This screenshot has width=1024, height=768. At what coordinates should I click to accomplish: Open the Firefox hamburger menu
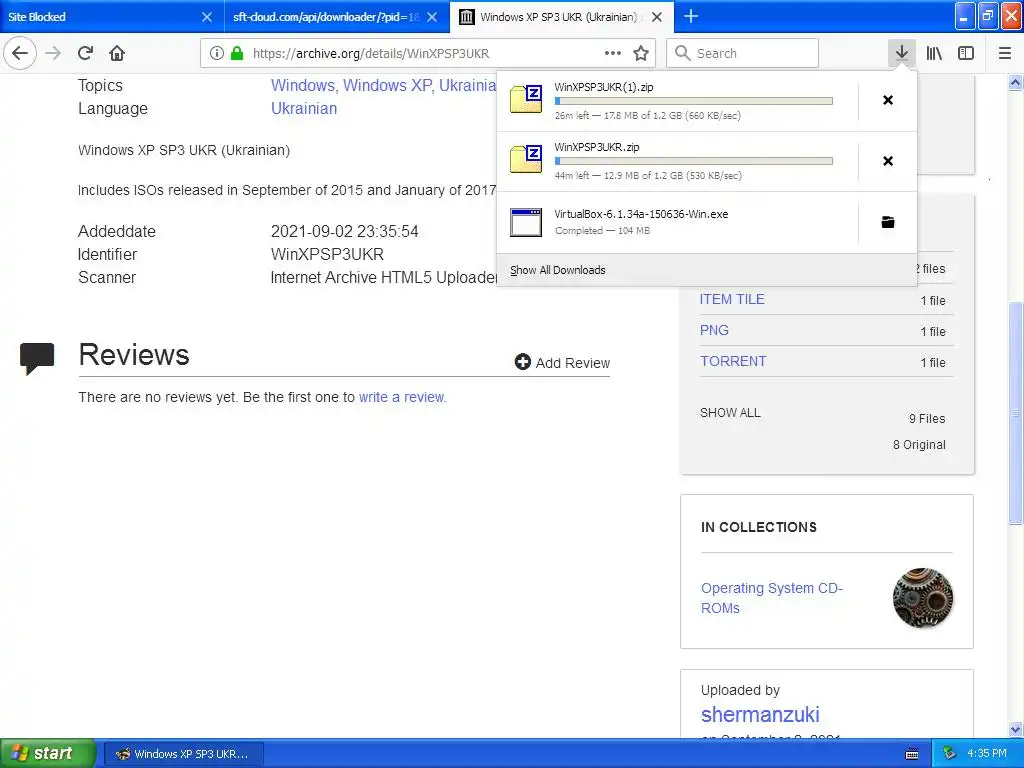pyautogui.click(x=1004, y=53)
